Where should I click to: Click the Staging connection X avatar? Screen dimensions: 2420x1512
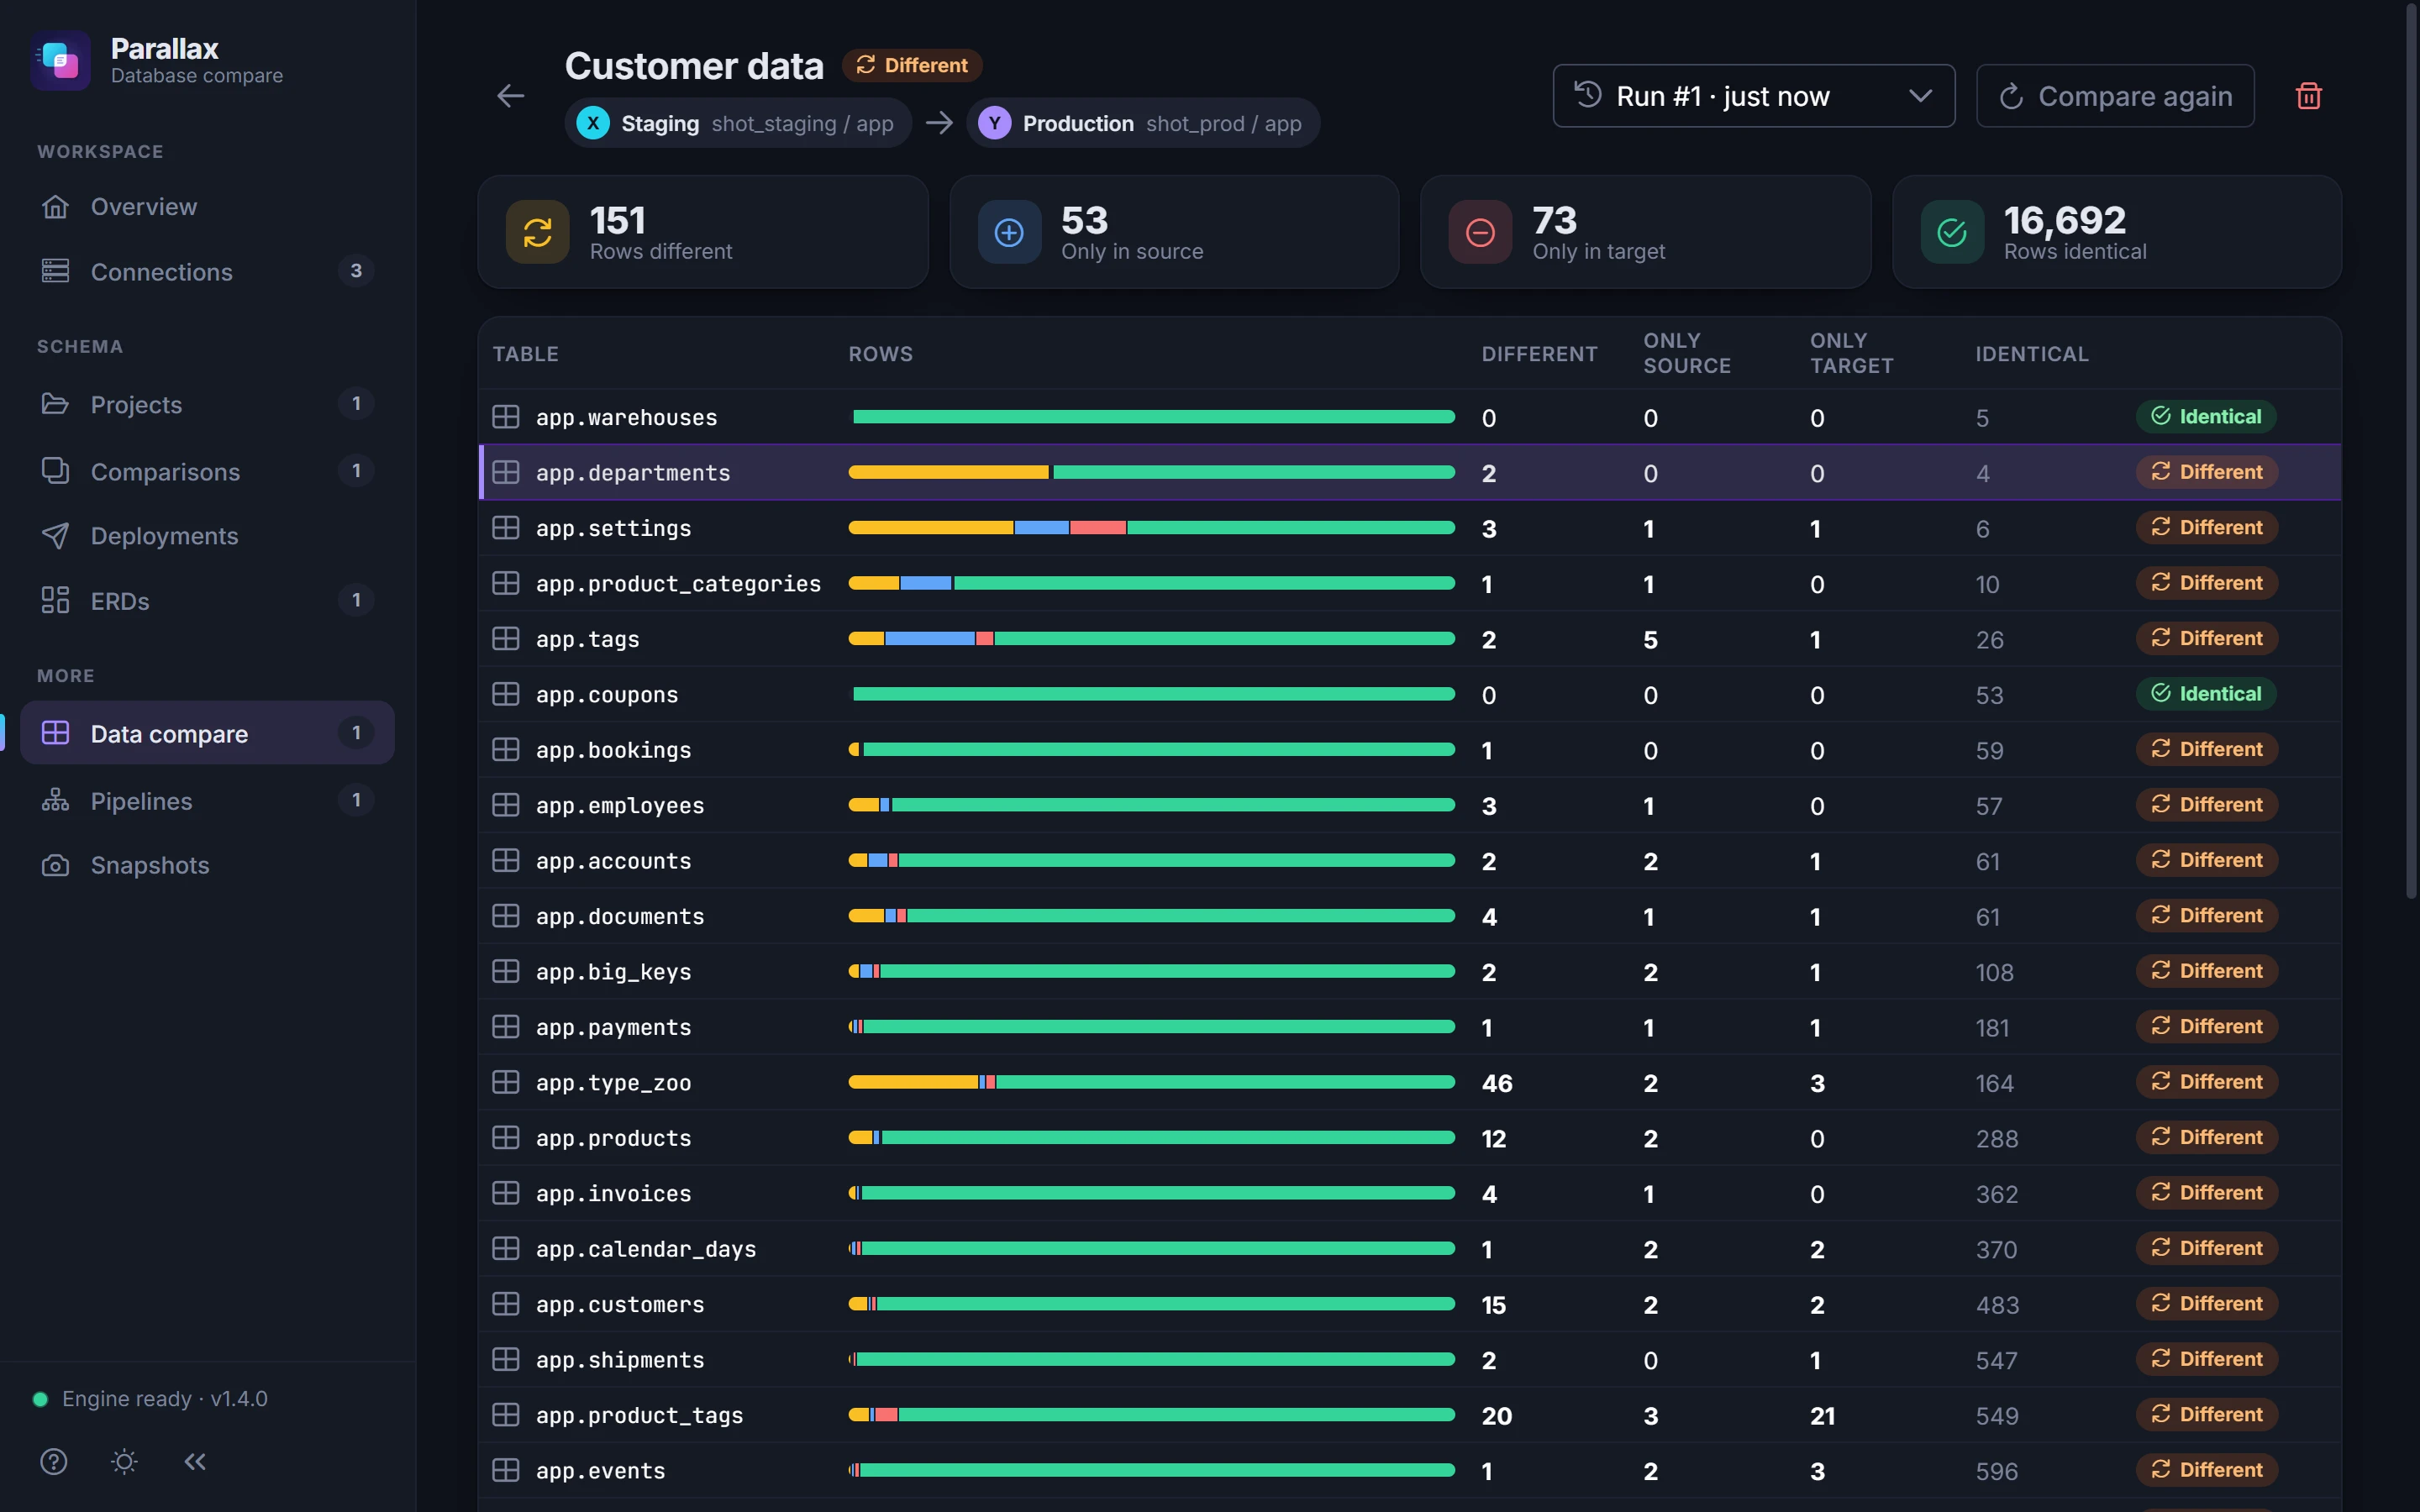pos(593,123)
